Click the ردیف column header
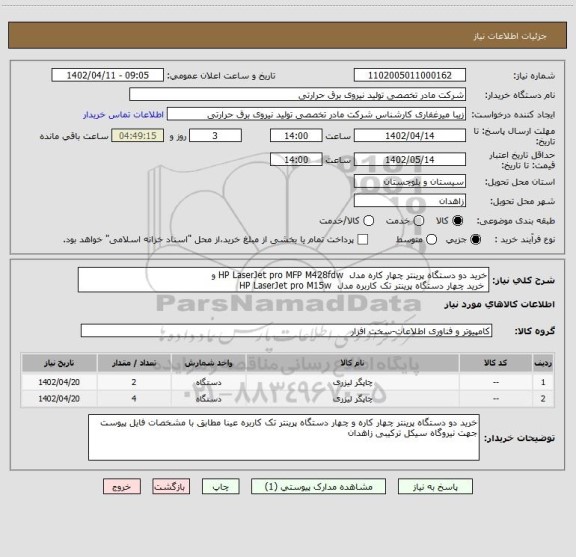This screenshot has width=576, height=557. (543, 363)
